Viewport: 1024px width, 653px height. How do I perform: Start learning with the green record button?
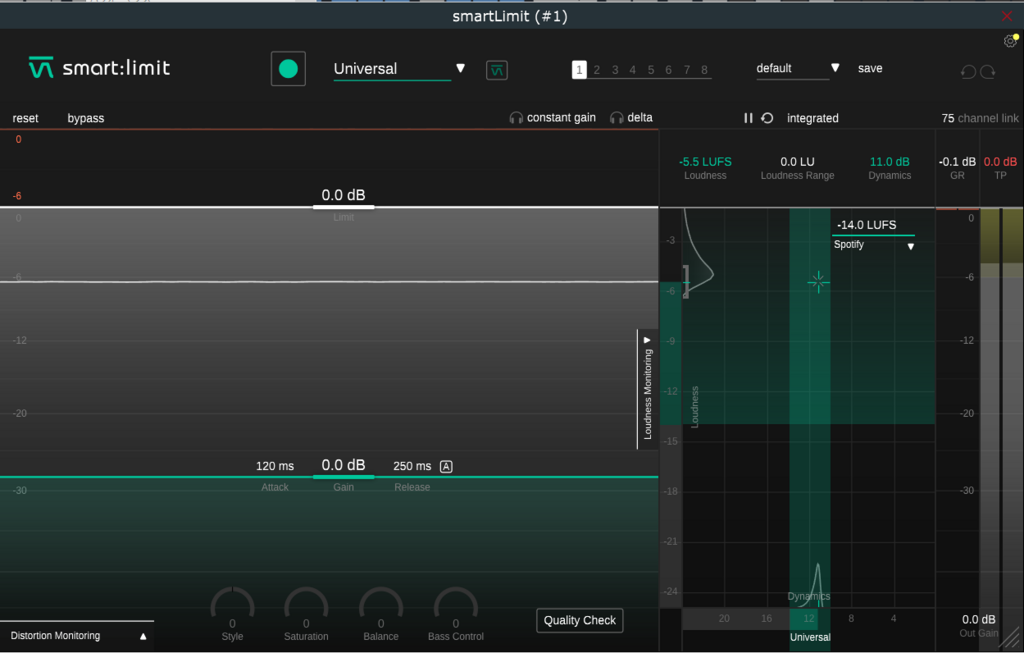click(288, 69)
